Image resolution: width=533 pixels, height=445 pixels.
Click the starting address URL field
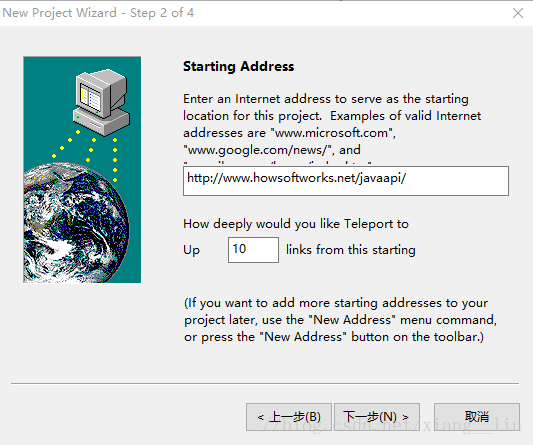(x=346, y=181)
